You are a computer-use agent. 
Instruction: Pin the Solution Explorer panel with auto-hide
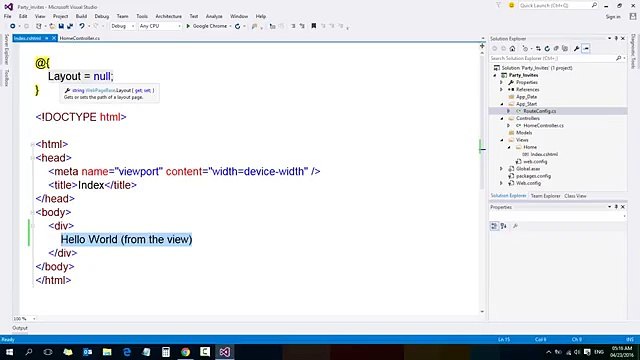point(616,38)
